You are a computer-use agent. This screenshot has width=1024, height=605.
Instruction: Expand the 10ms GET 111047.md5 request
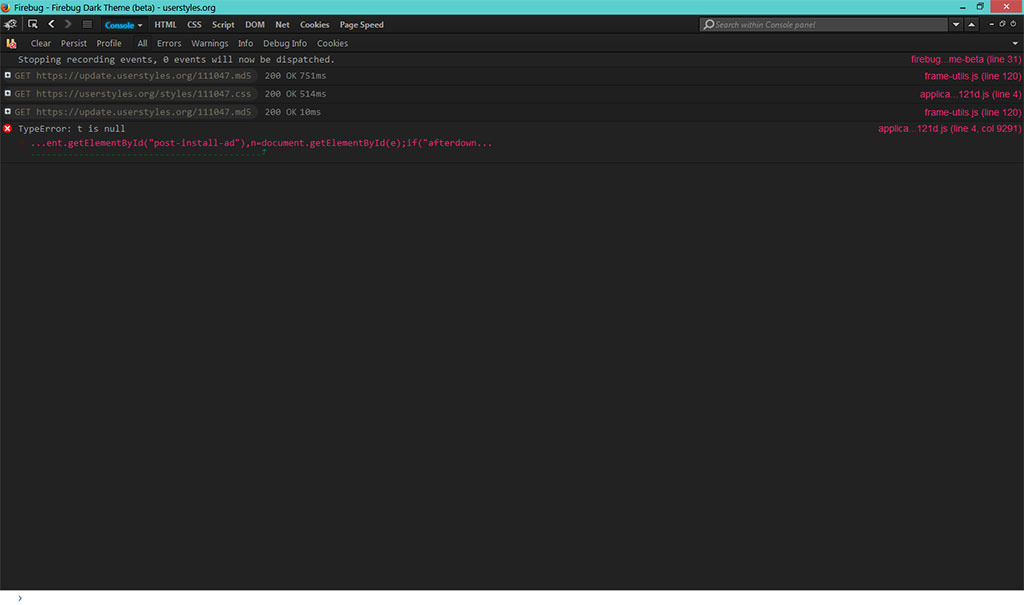point(8,112)
